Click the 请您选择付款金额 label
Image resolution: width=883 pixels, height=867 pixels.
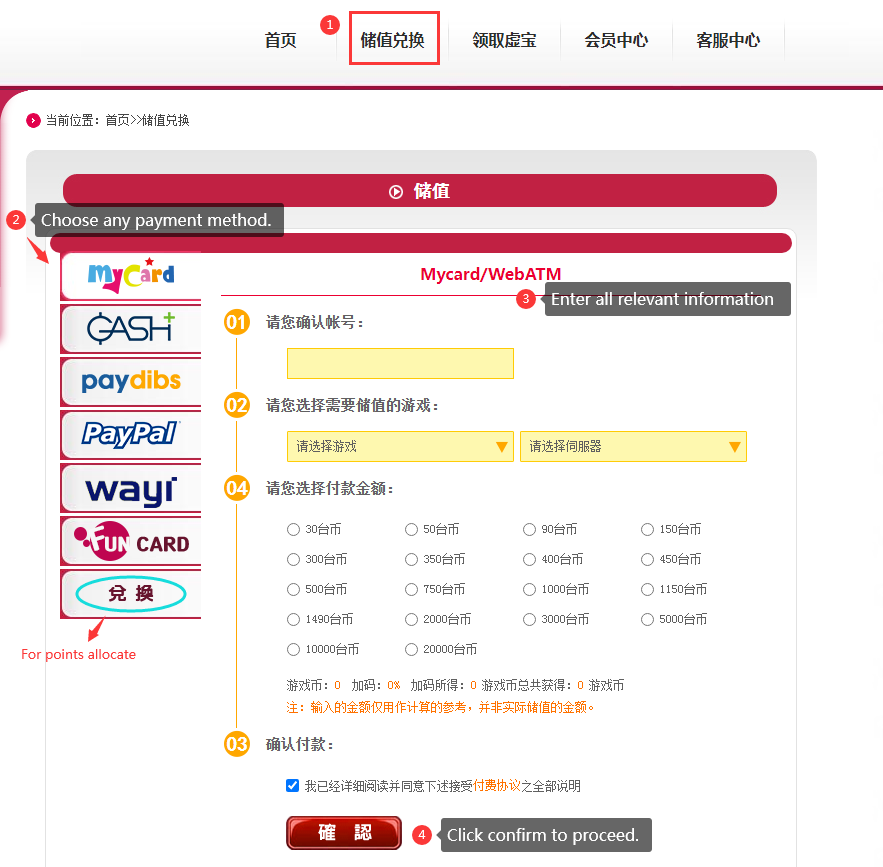[x=330, y=488]
